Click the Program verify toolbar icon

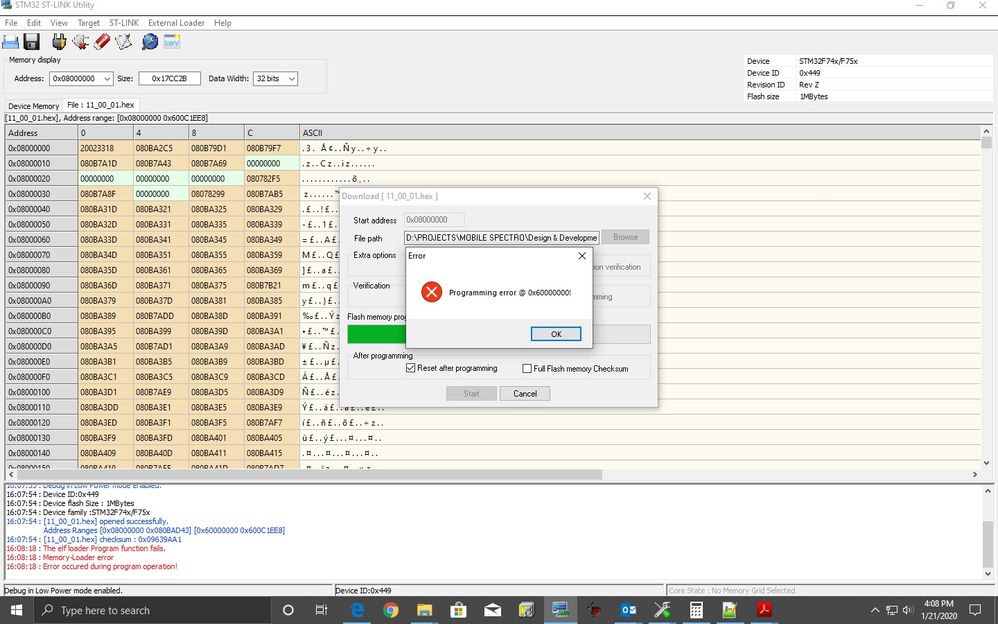click(x=123, y=42)
